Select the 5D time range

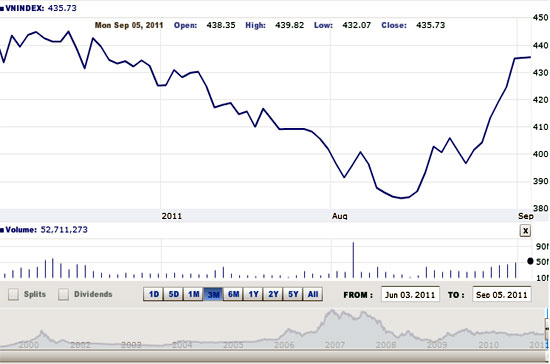pyautogui.click(x=174, y=294)
